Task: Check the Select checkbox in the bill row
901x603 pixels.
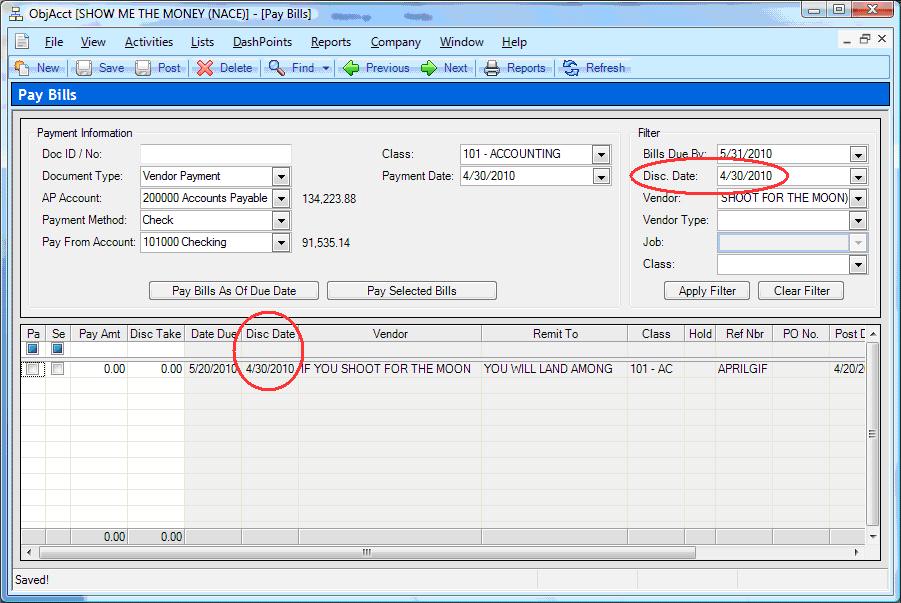Action: pos(58,369)
